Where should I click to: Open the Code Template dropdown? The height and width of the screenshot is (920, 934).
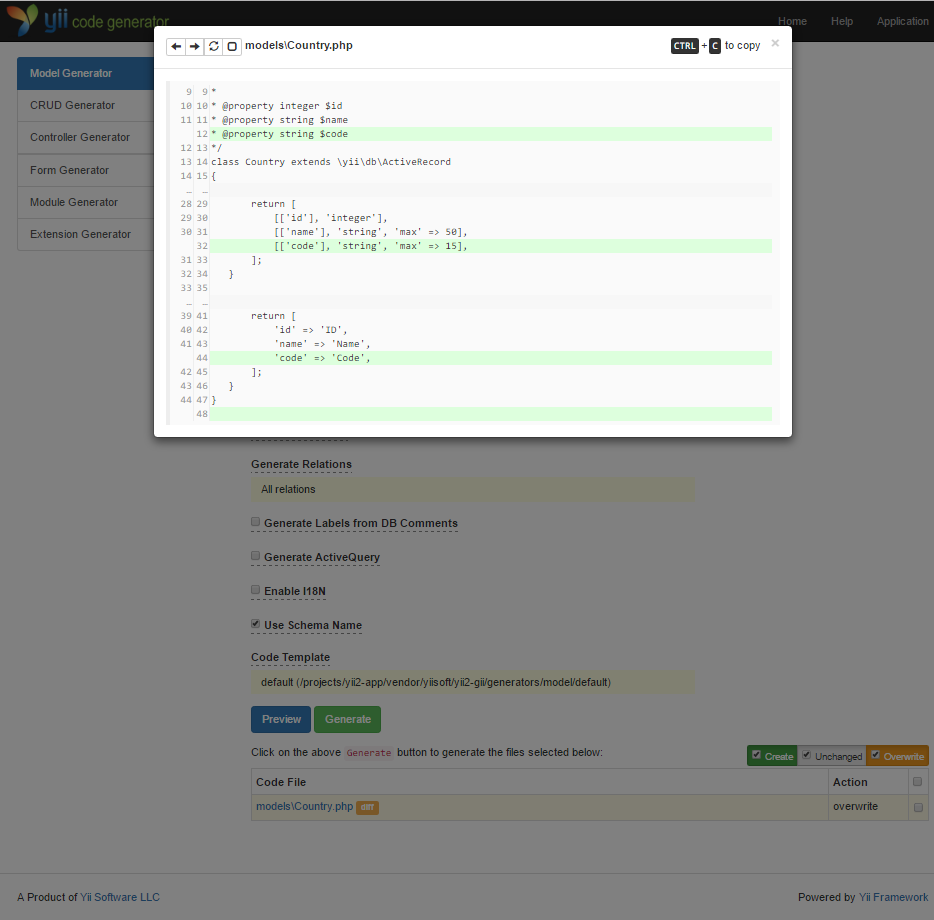[473, 682]
